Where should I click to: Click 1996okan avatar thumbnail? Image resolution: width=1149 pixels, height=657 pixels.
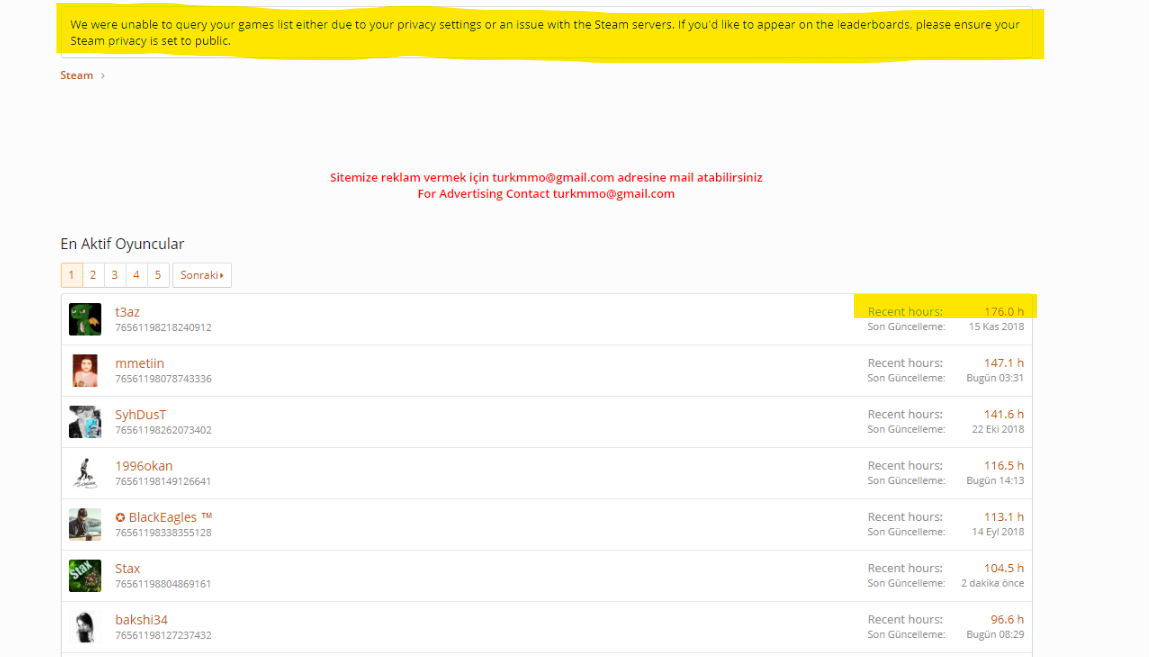[85, 473]
